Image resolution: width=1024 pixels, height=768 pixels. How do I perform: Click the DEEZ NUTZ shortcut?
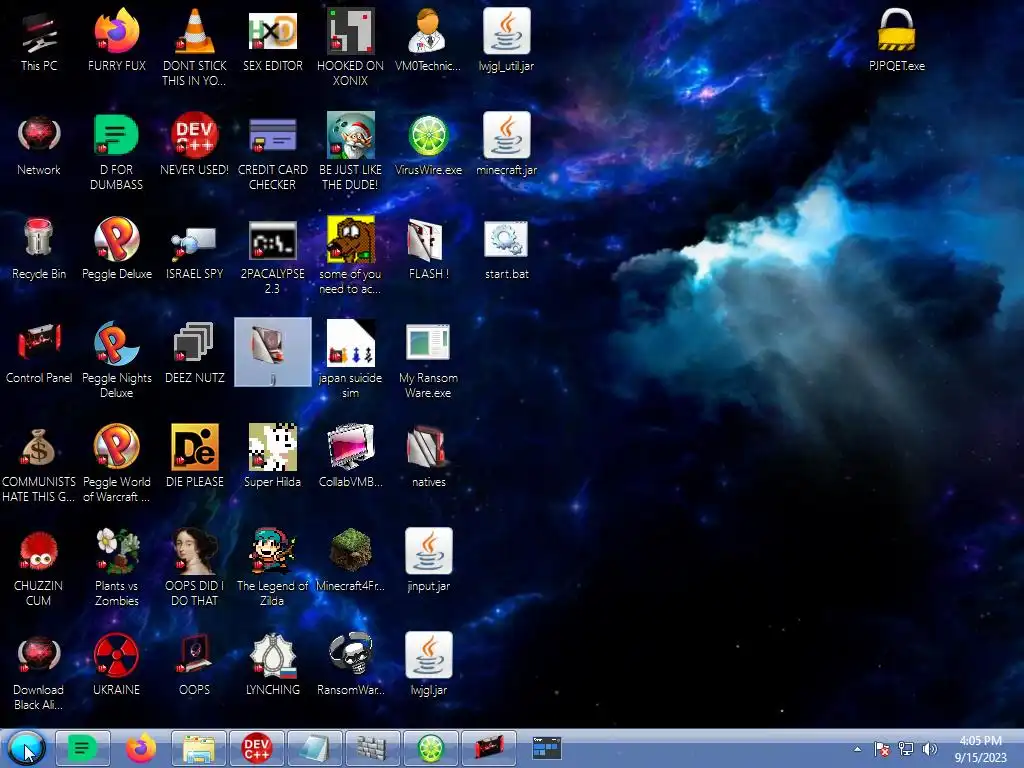coord(195,353)
